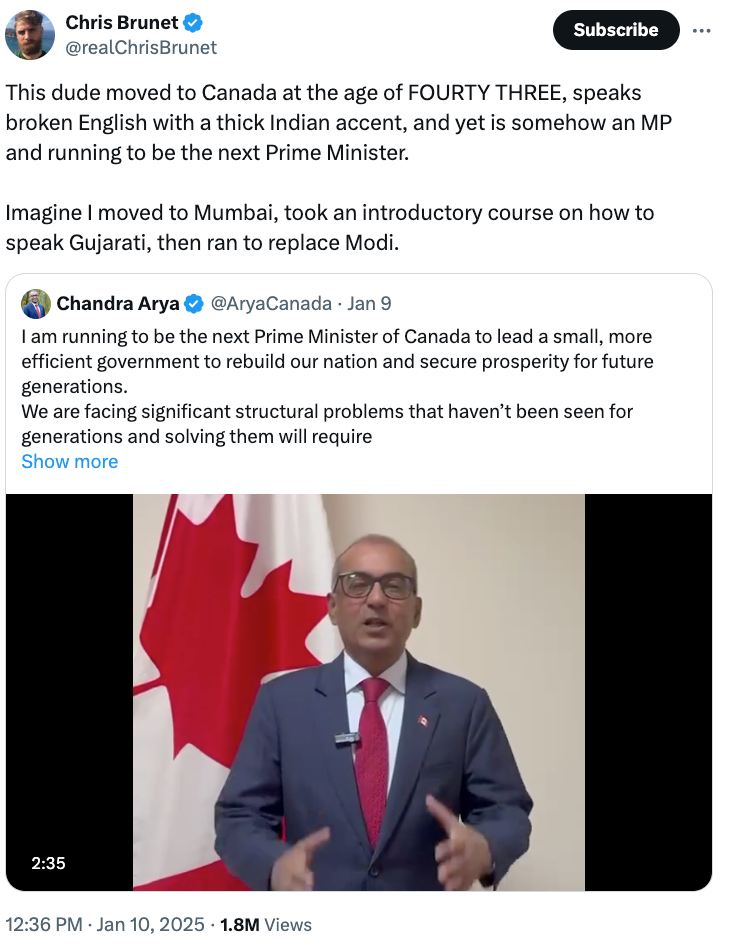View the 1.8M Views count
The width and height of the screenshot is (730, 945).
(x=266, y=925)
